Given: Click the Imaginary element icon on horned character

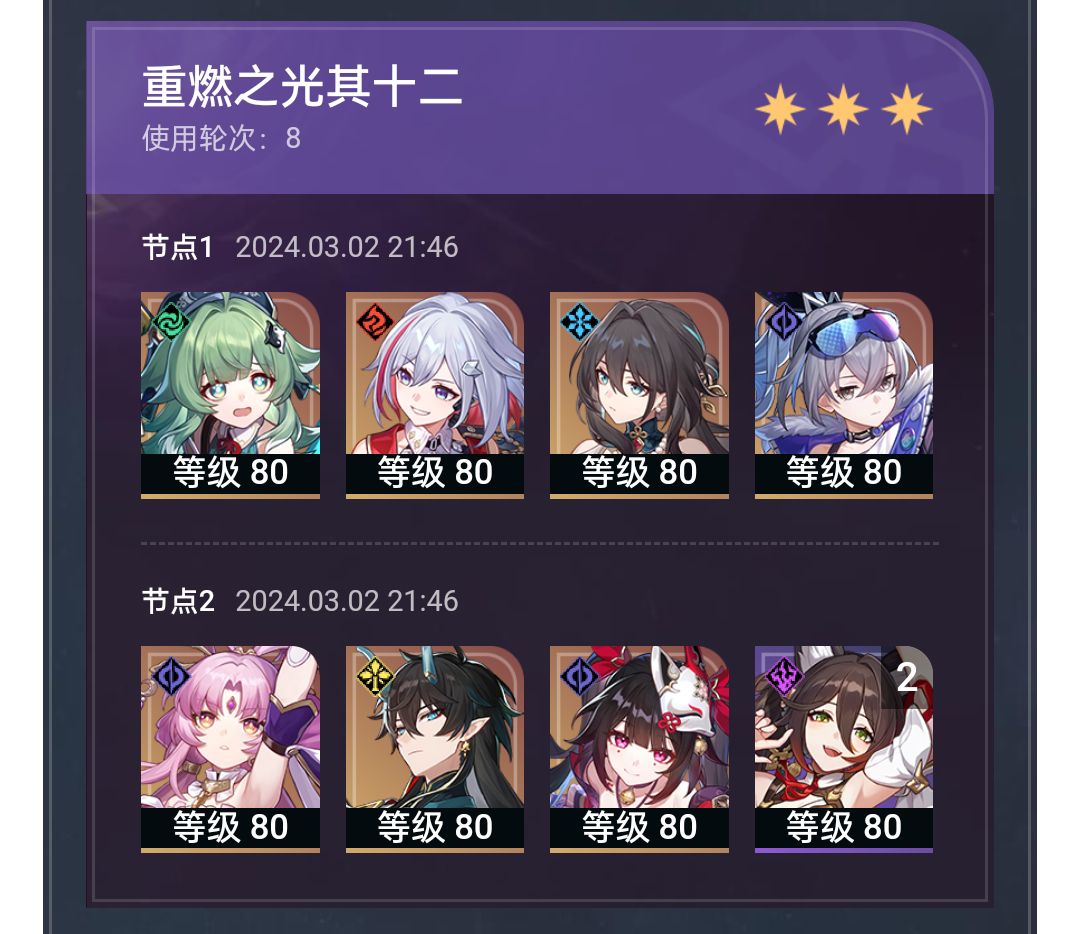Looking at the screenshot, I should point(375,675).
